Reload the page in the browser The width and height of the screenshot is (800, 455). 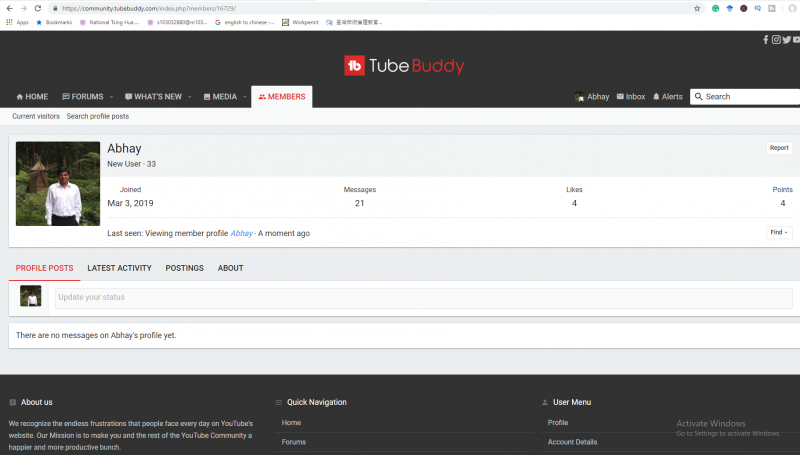tap(38, 8)
